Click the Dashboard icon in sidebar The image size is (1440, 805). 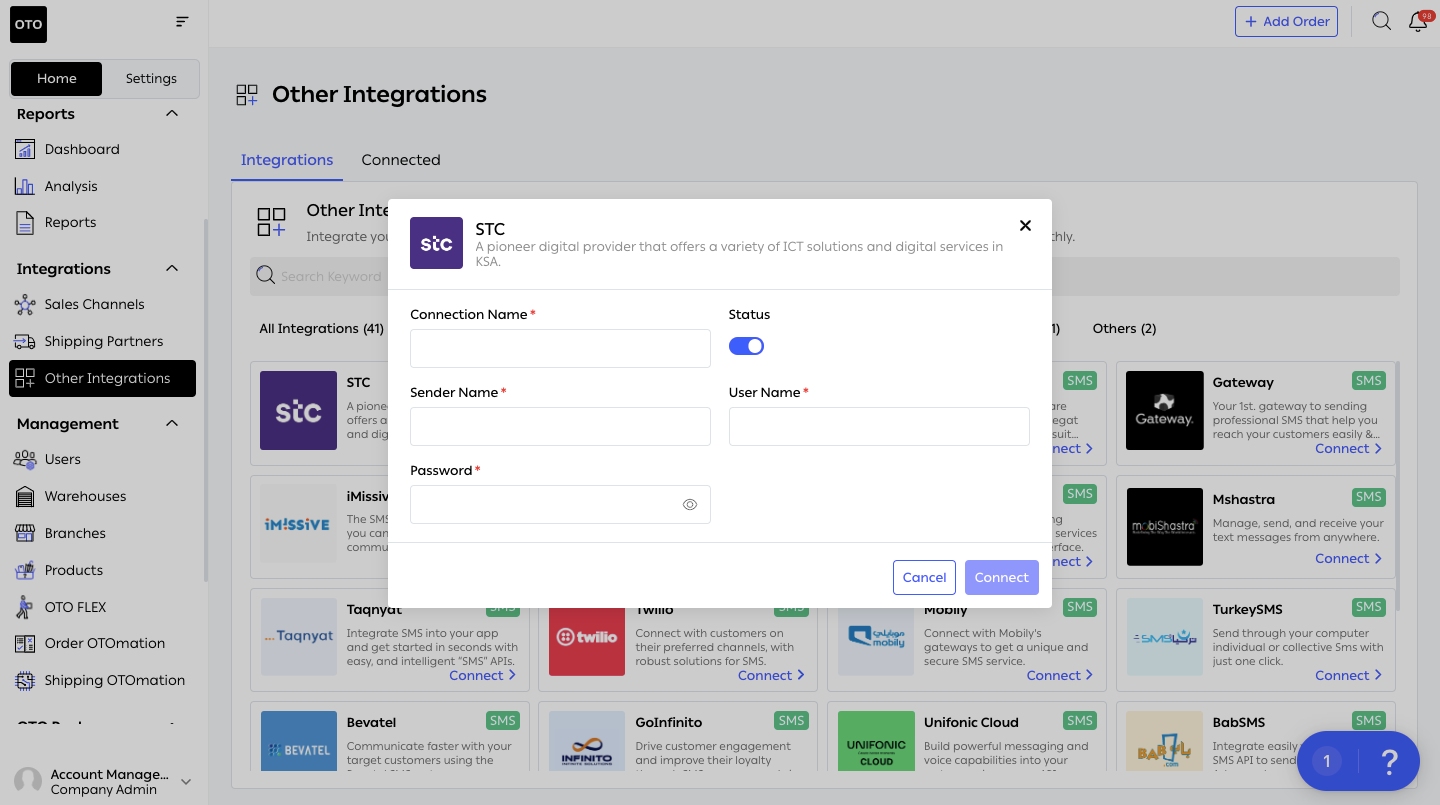coord(26,149)
